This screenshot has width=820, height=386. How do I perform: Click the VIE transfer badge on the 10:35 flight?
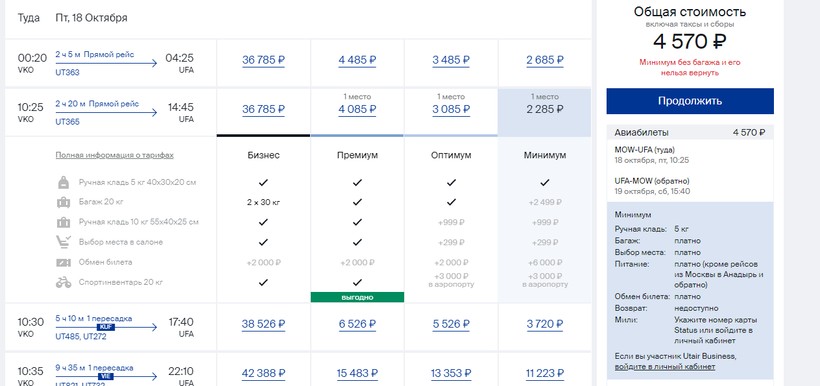(106, 376)
